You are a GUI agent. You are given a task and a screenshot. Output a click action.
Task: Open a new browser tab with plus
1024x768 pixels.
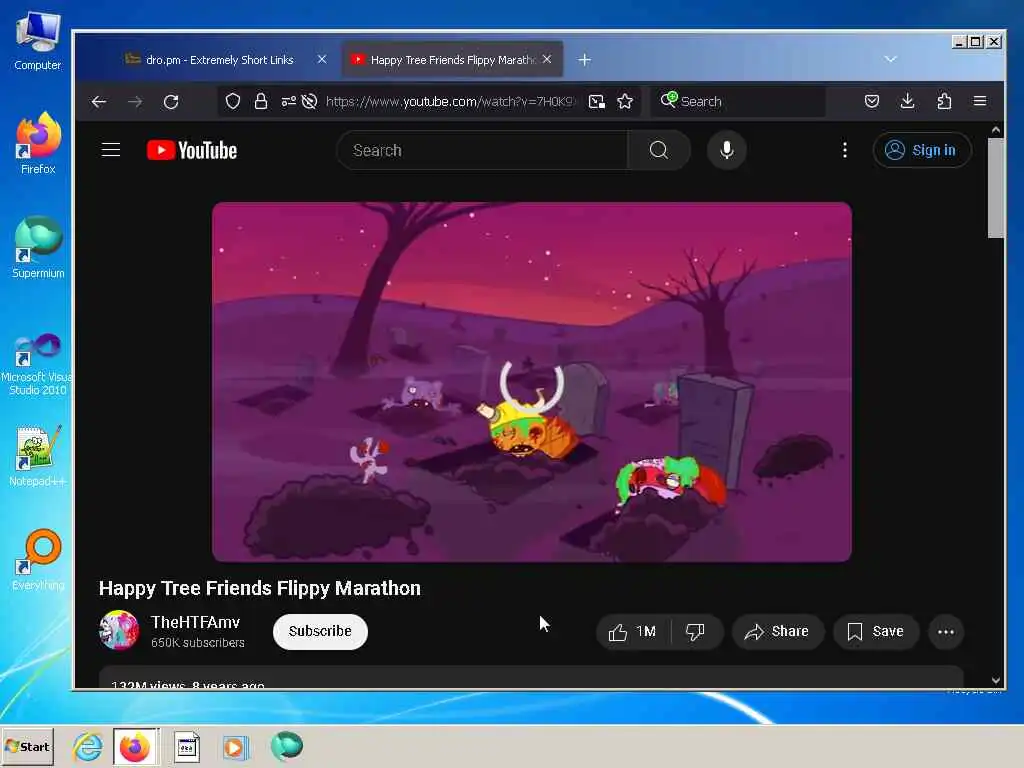[584, 60]
